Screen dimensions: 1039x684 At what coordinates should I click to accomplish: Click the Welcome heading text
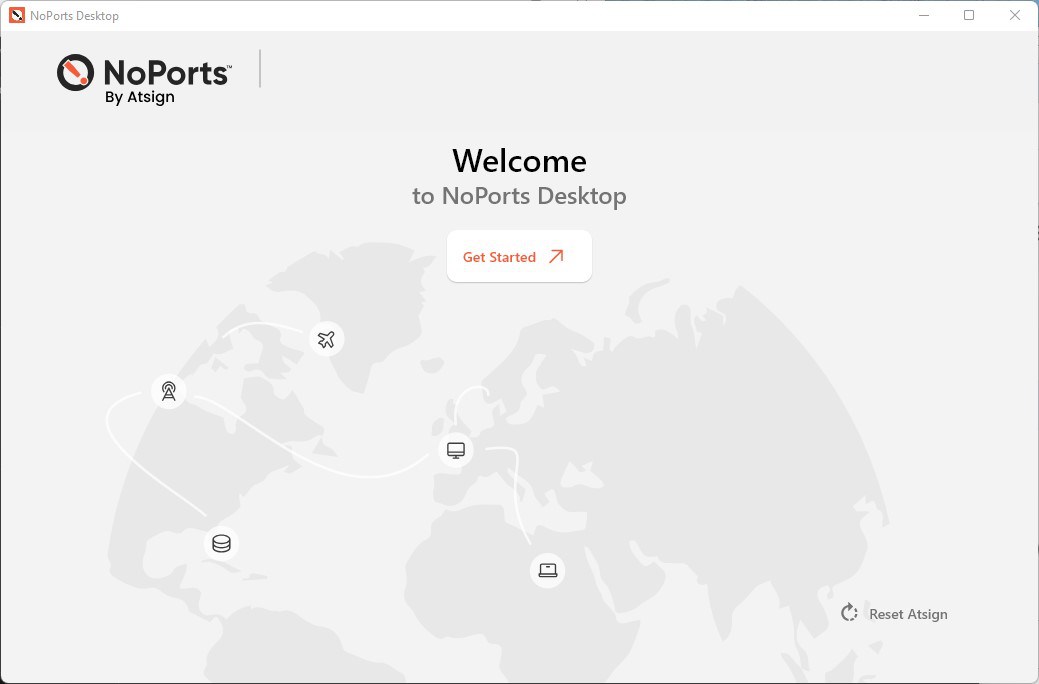pyautogui.click(x=520, y=161)
